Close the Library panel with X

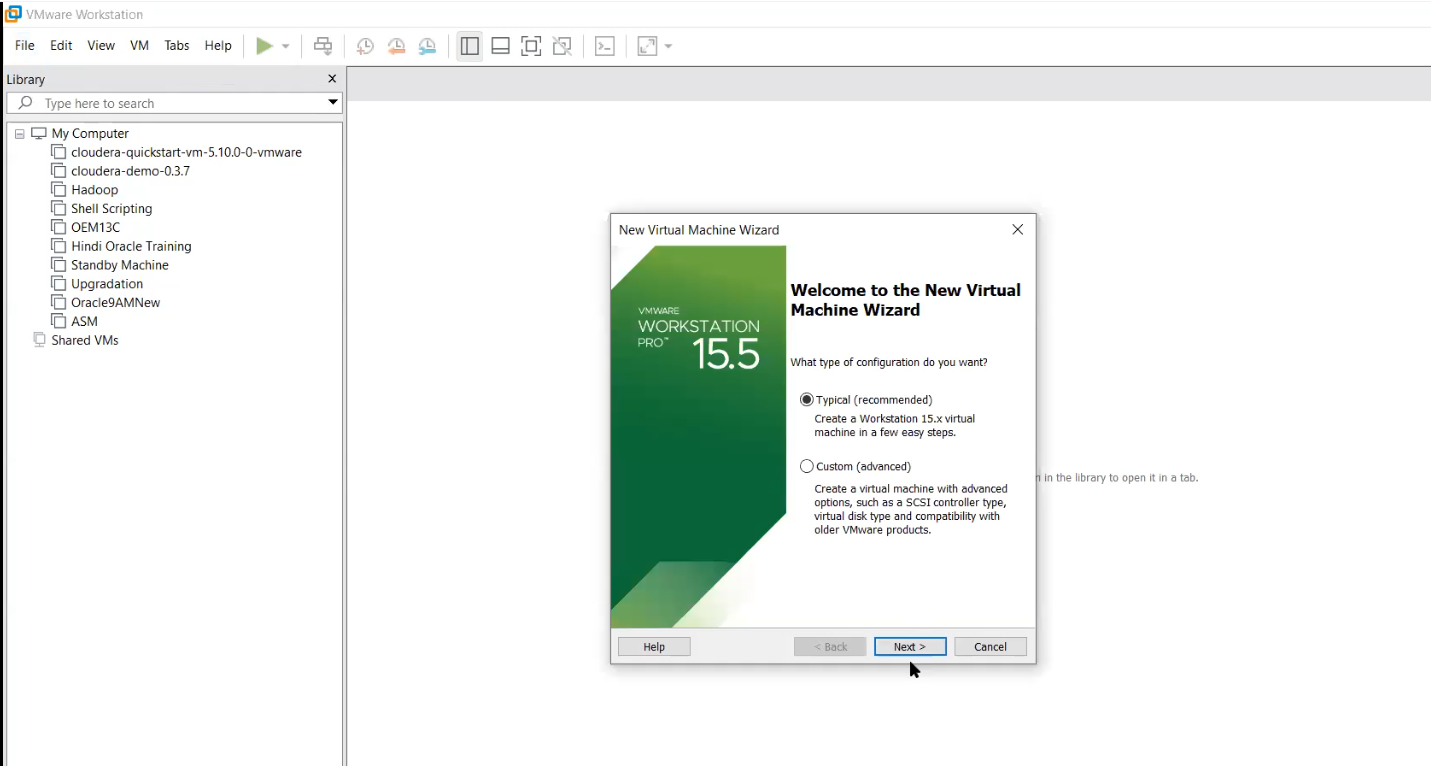point(332,79)
